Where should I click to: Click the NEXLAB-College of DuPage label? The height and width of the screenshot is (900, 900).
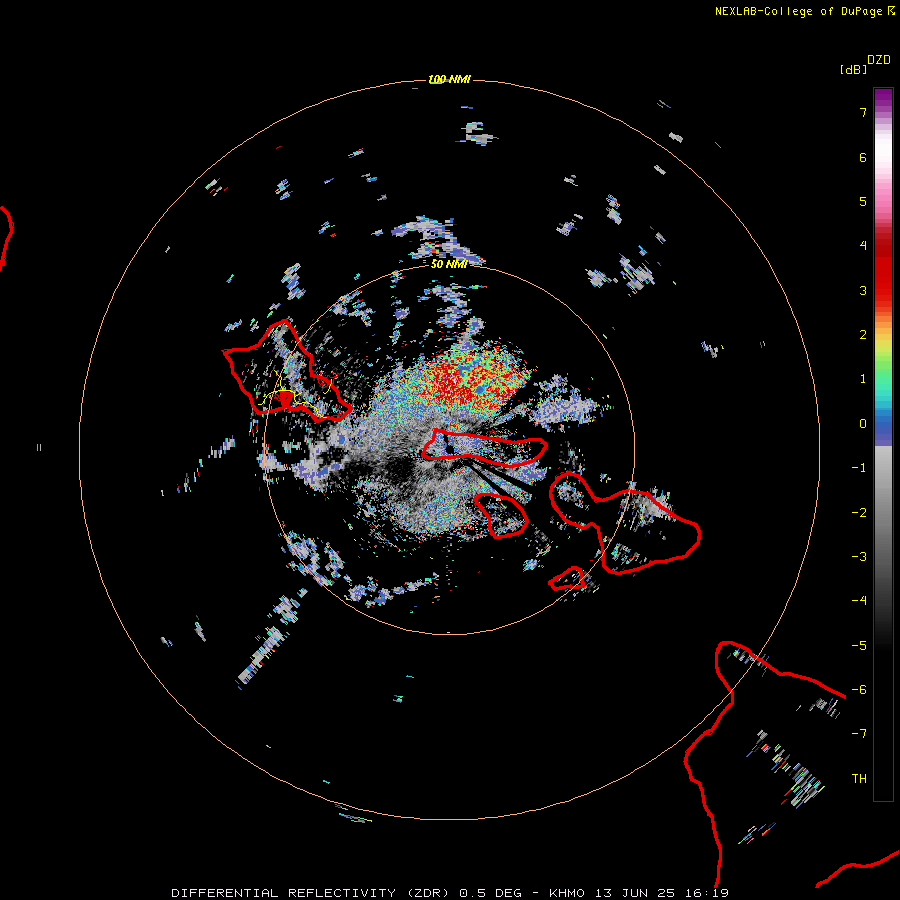(x=805, y=11)
